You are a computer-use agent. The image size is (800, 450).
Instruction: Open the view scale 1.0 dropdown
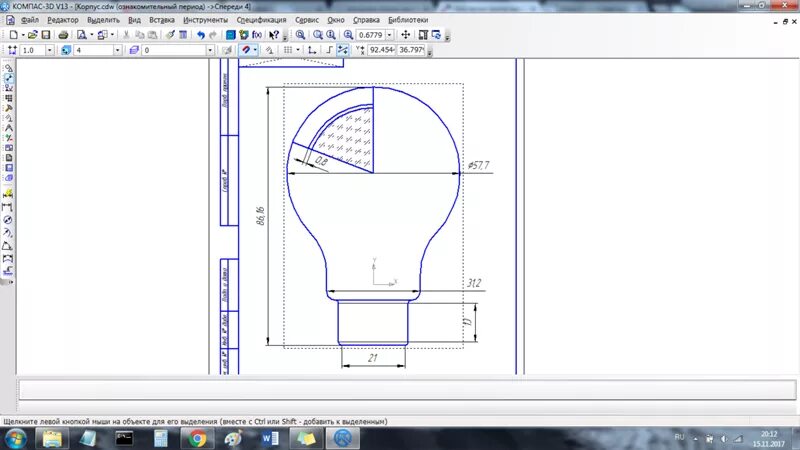pos(49,50)
